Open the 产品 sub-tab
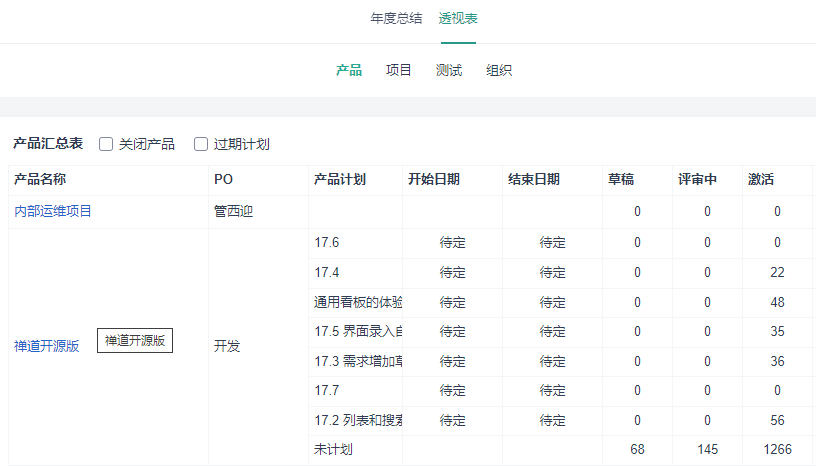The image size is (816, 466). coord(349,70)
